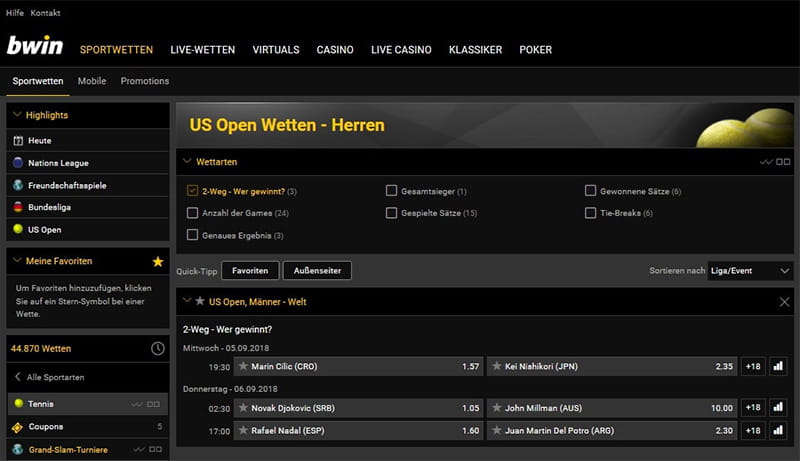Open statistics chart for Djokovic vs Millman
The width and height of the screenshot is (800, 461).
[x=778, y=407]
